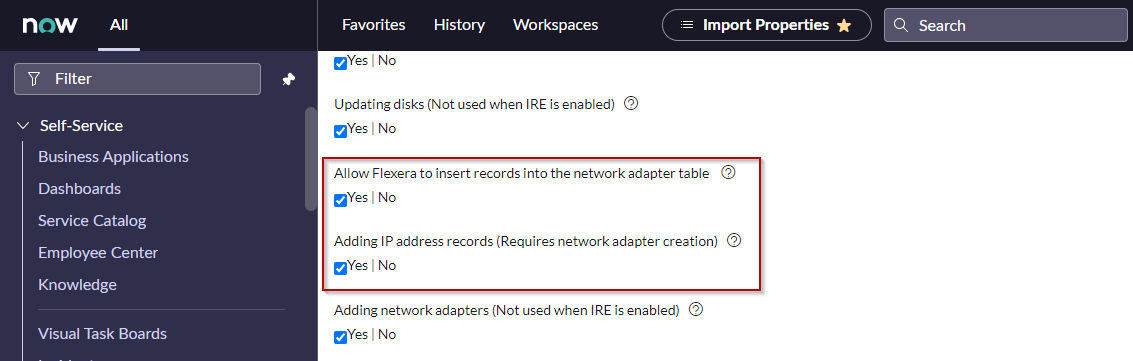1133x361 pixels.
Task: Open the Import Properties title menu
Action: tap(767, 25)
